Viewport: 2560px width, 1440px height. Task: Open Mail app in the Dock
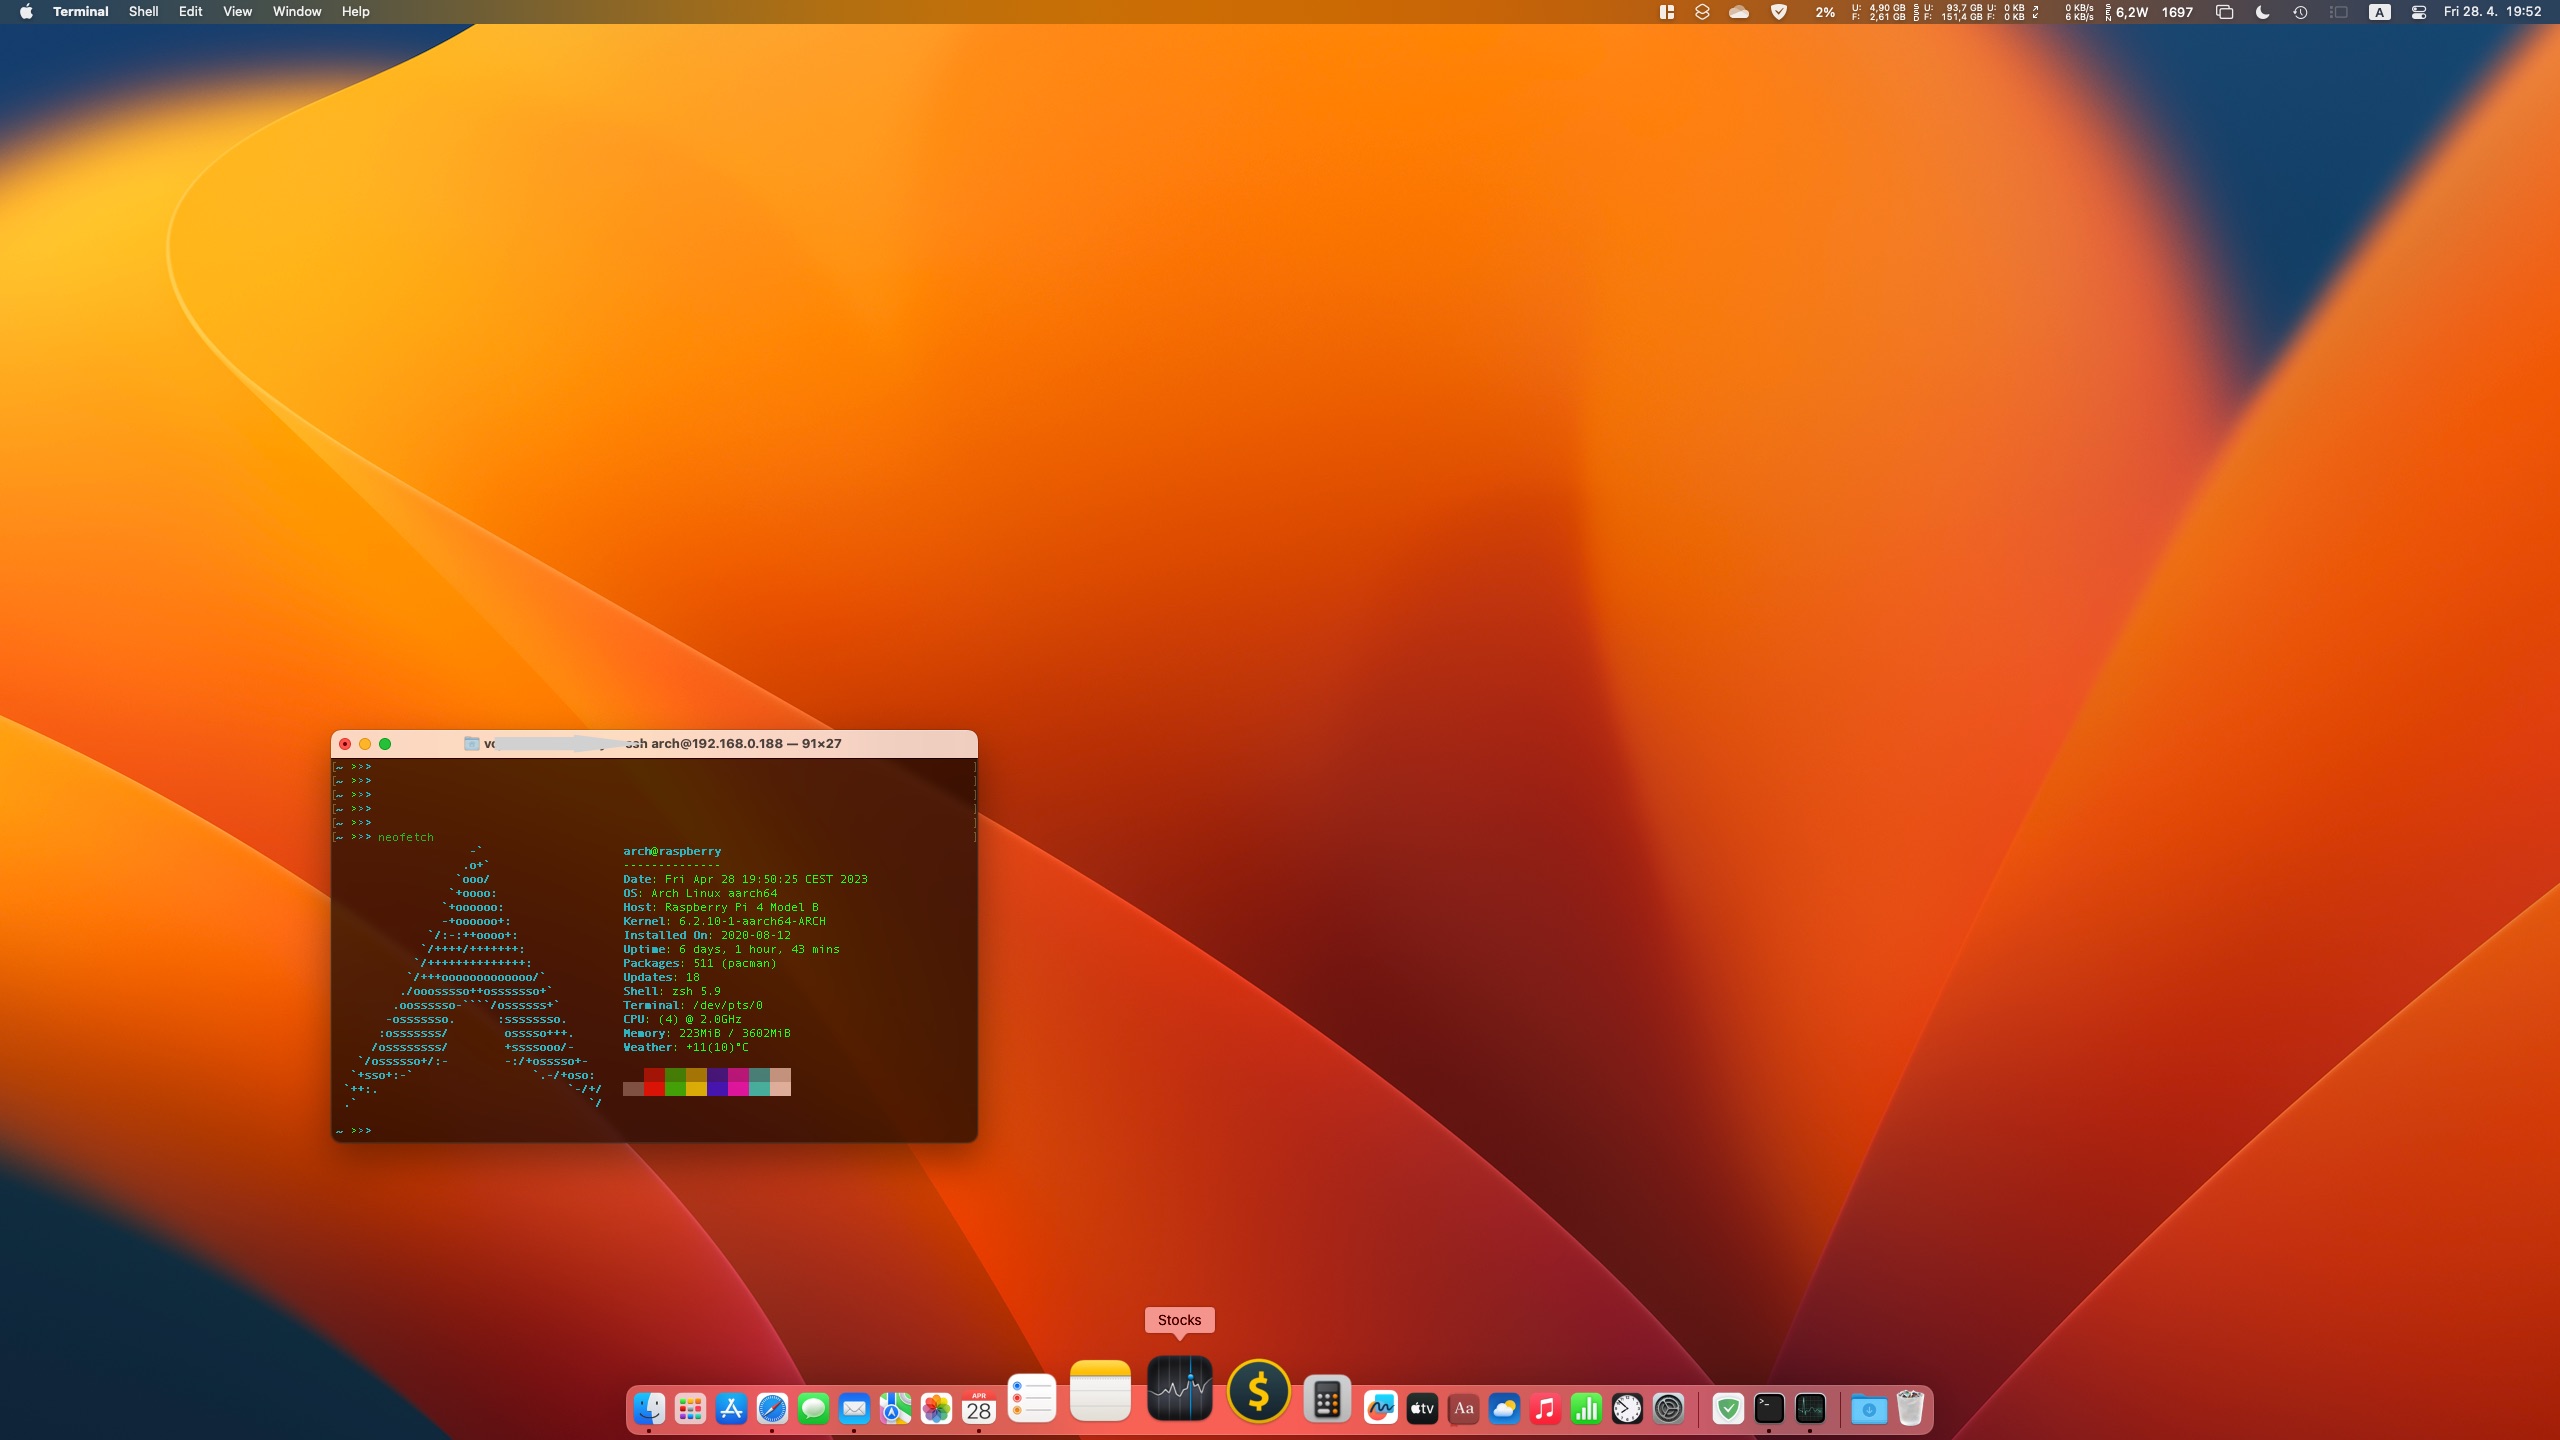click(x=854, y=1409)
